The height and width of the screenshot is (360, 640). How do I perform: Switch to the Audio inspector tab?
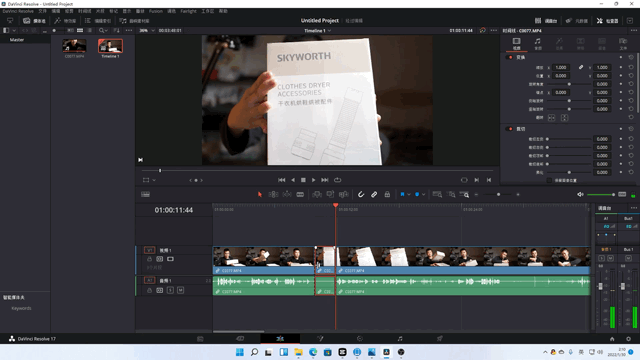(x=538, y=43)
